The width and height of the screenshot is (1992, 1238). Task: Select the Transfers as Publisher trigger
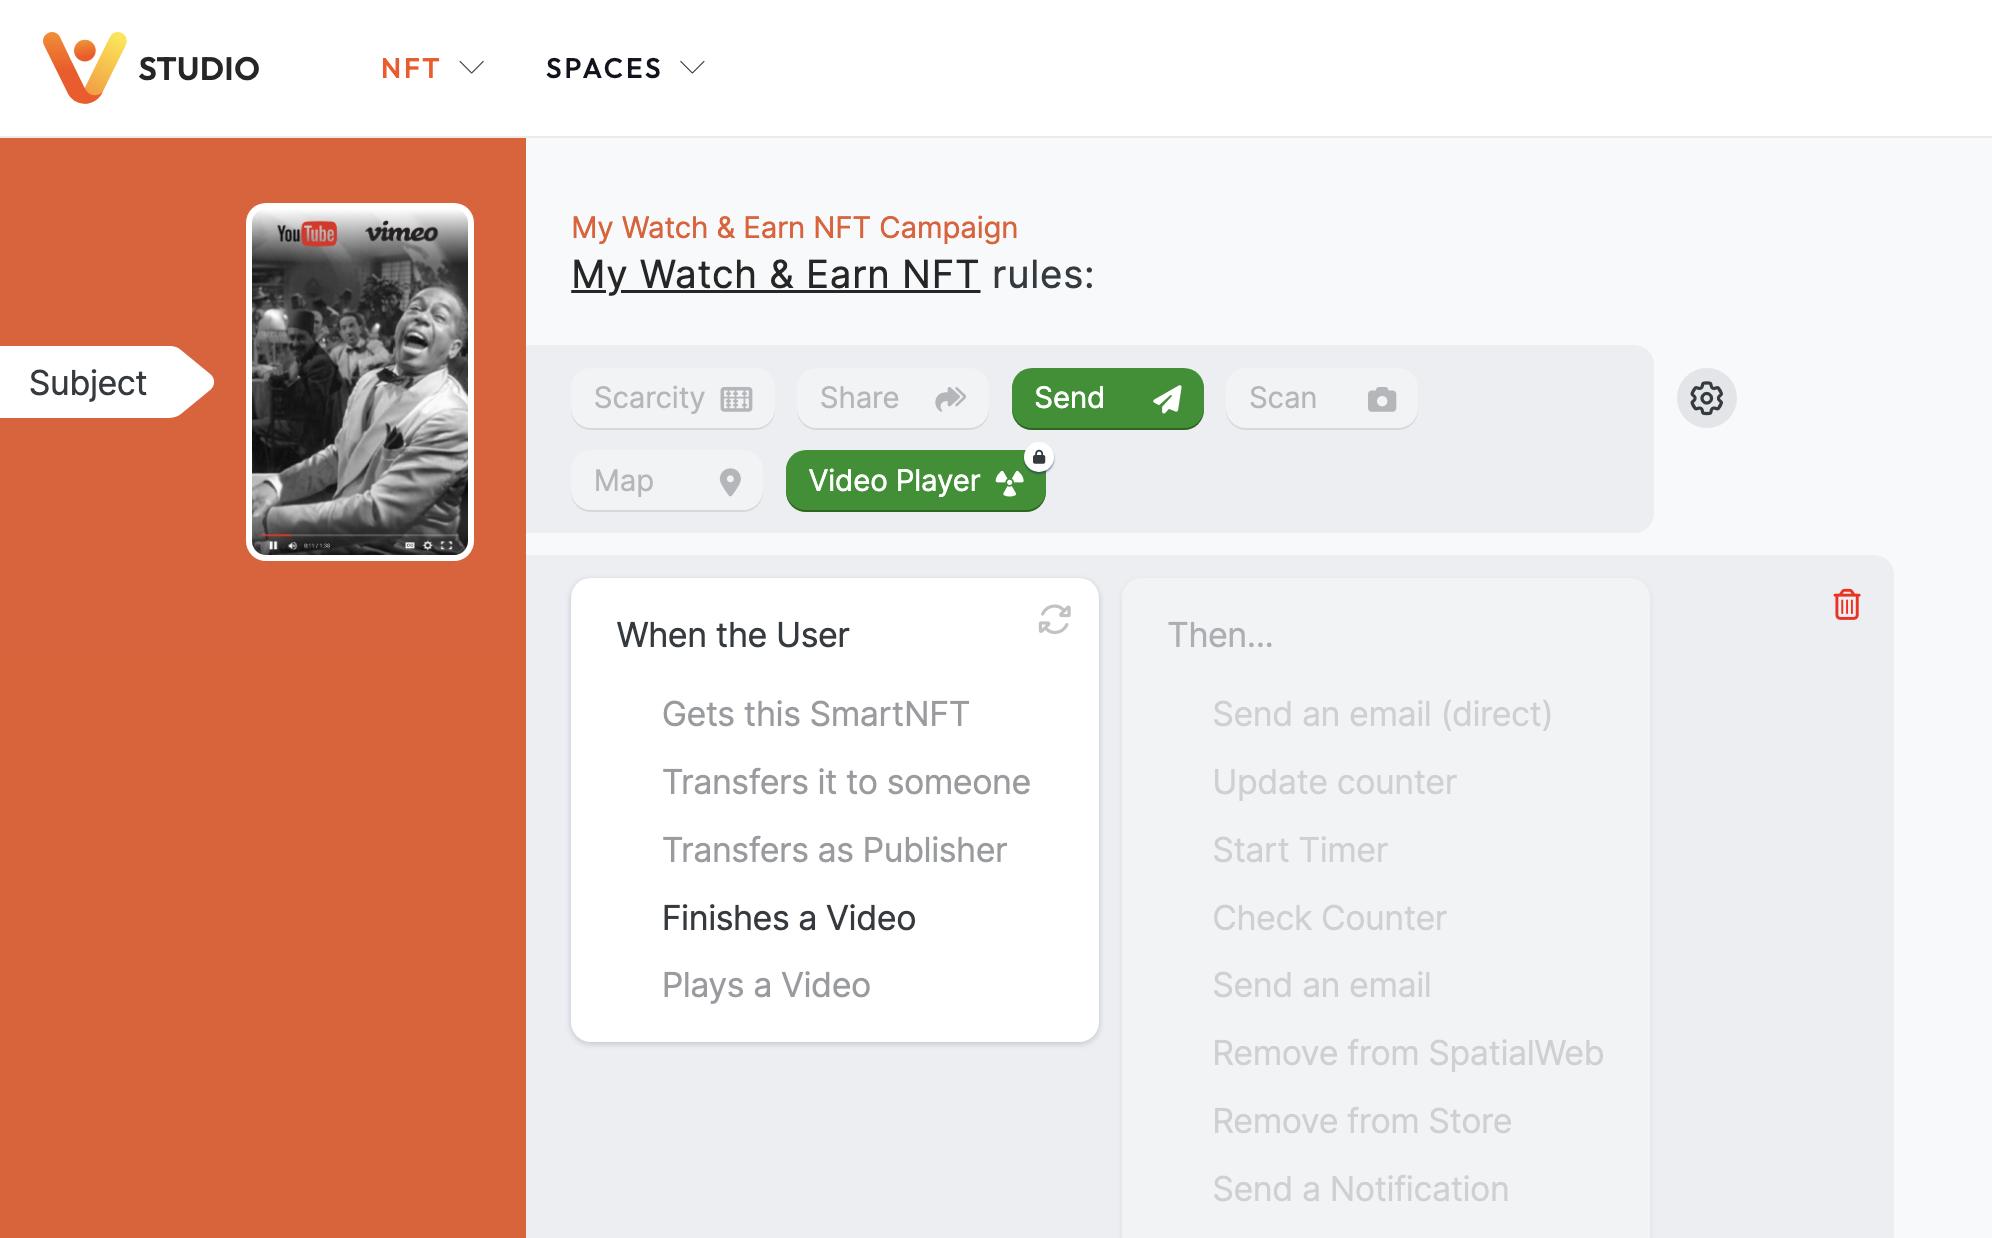[834, 850]
